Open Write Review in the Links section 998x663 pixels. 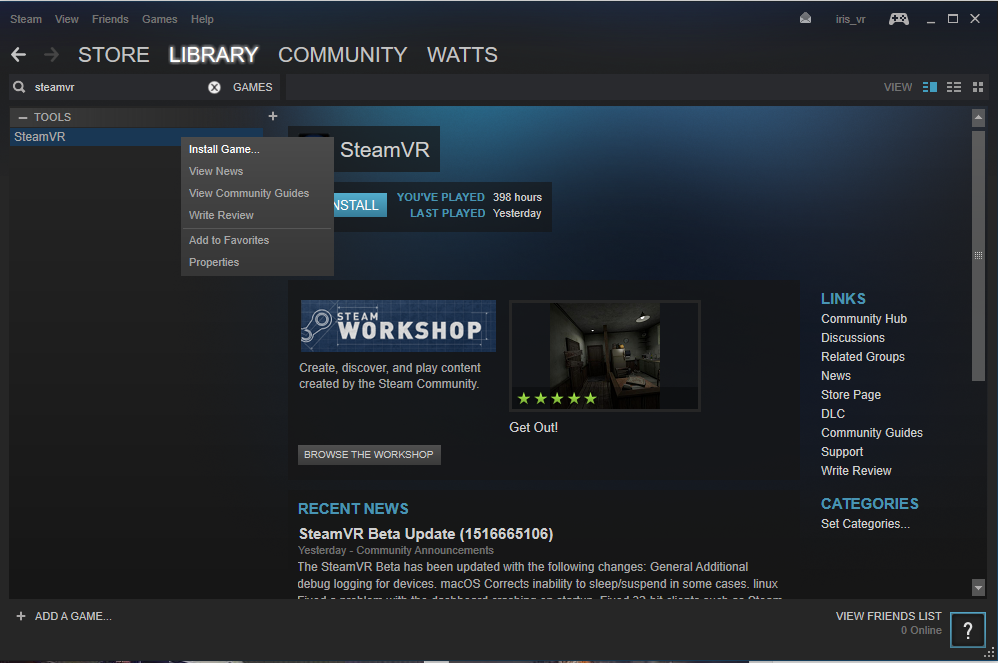pyautogui.click(x=856, y=471)
